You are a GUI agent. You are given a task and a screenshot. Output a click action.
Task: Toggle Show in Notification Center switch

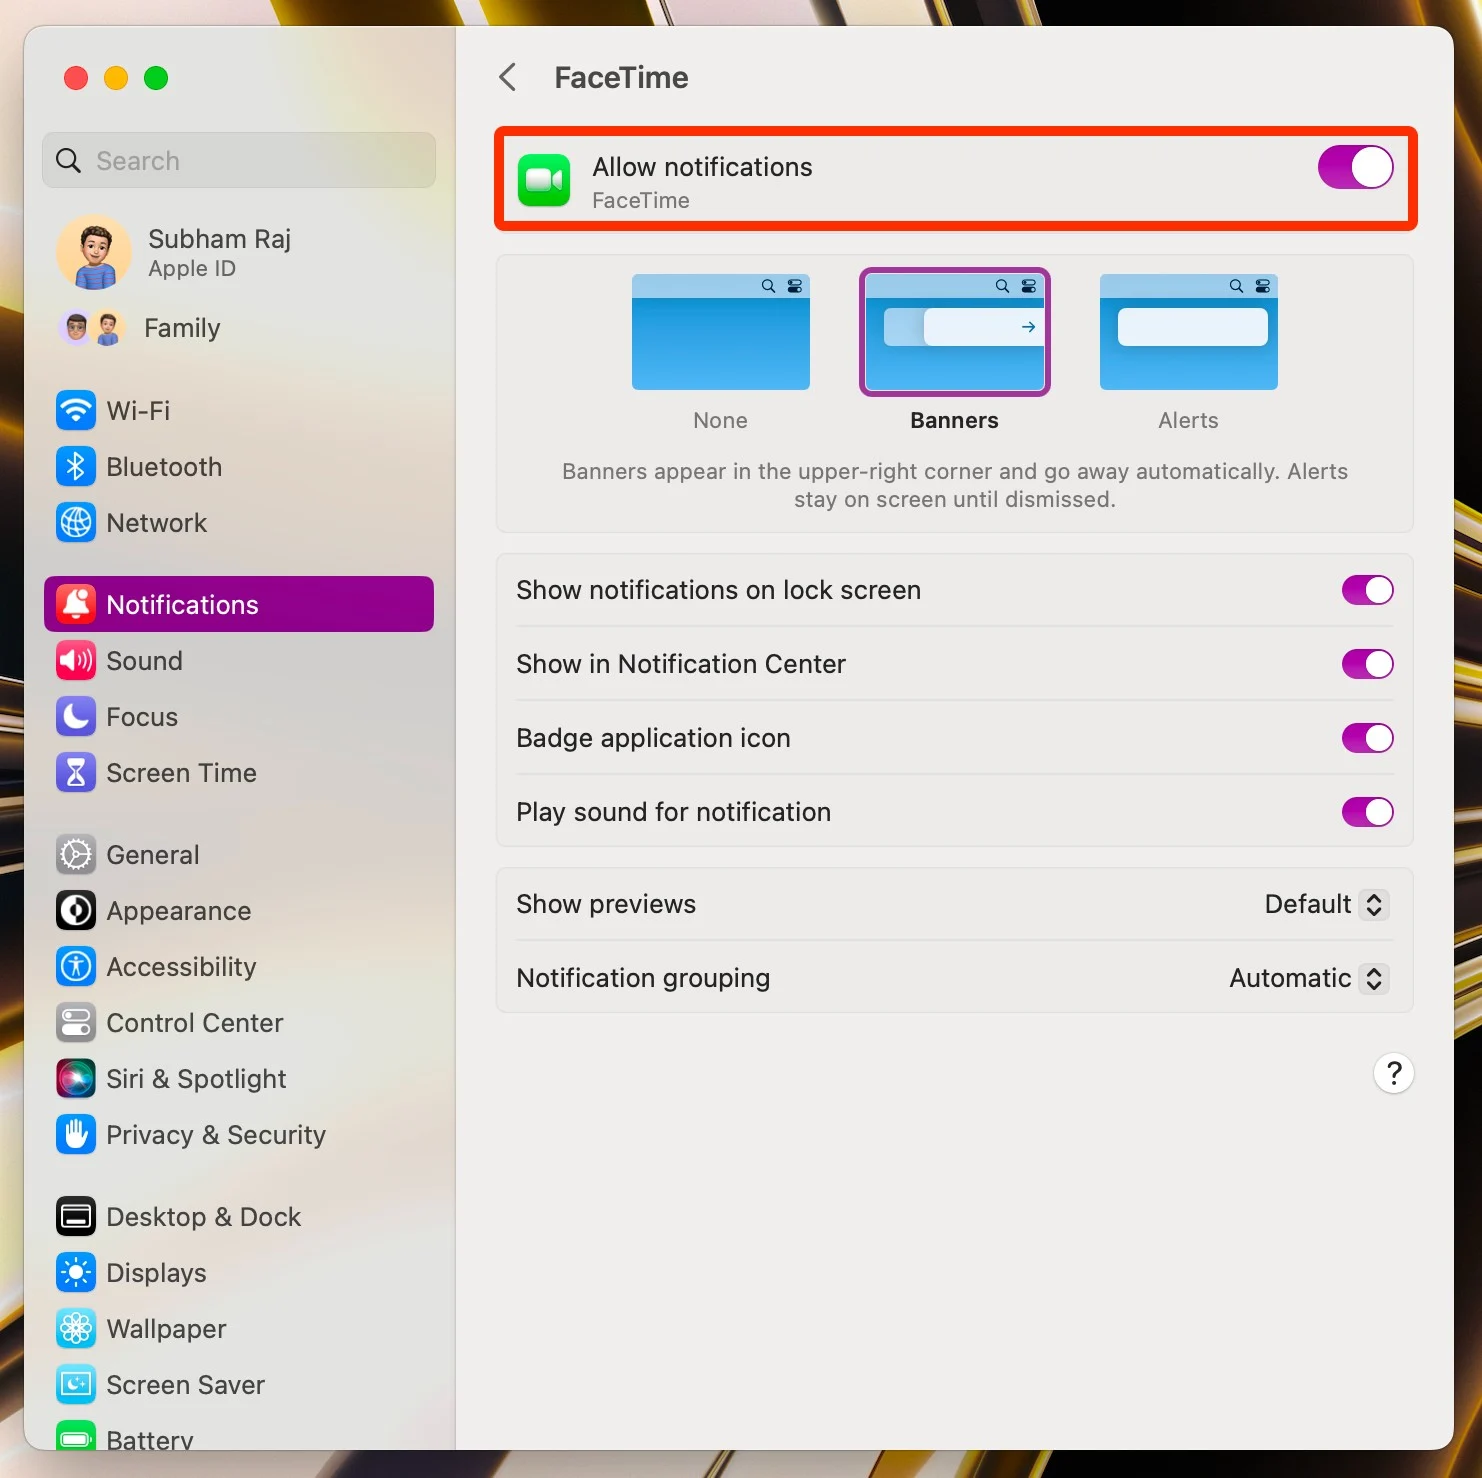[1367, 665]
